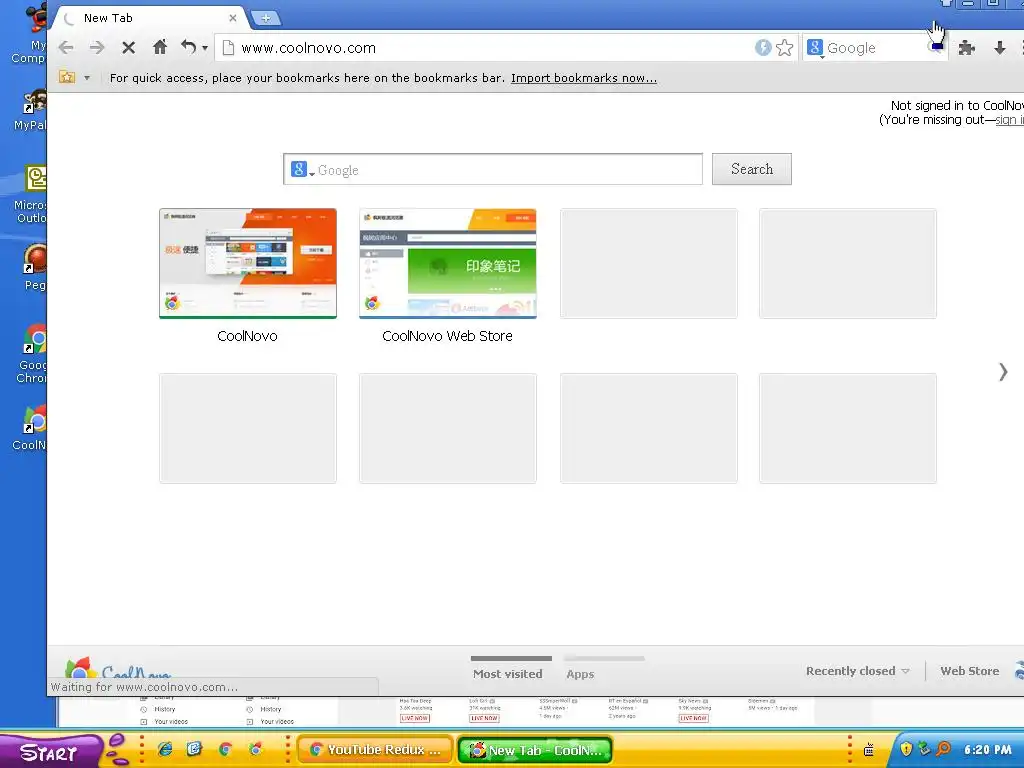
Task: Select the CoolNovo desktop shortcut
Action: pos(31,428)
